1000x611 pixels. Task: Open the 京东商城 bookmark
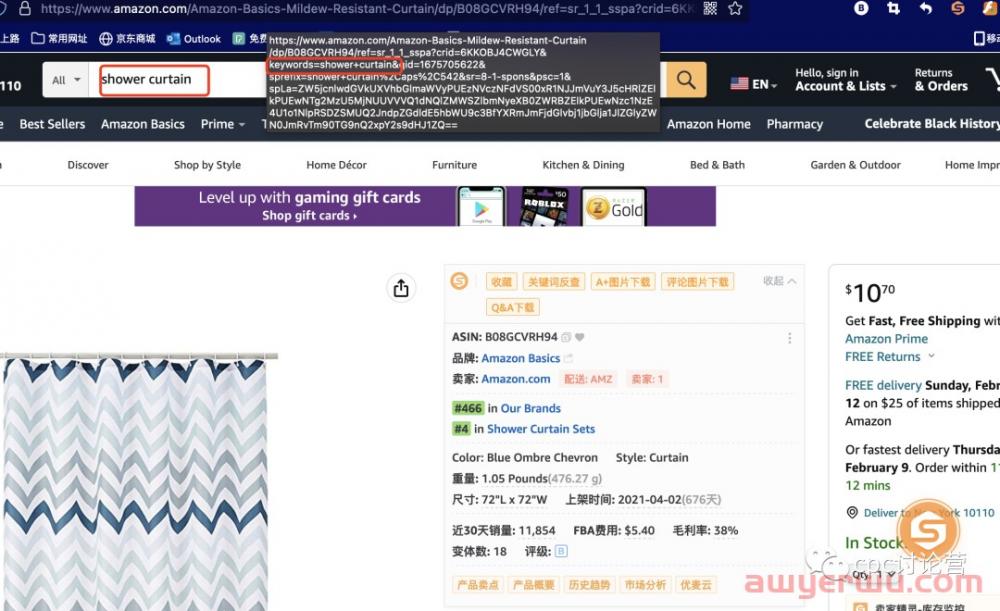point(128,38)
